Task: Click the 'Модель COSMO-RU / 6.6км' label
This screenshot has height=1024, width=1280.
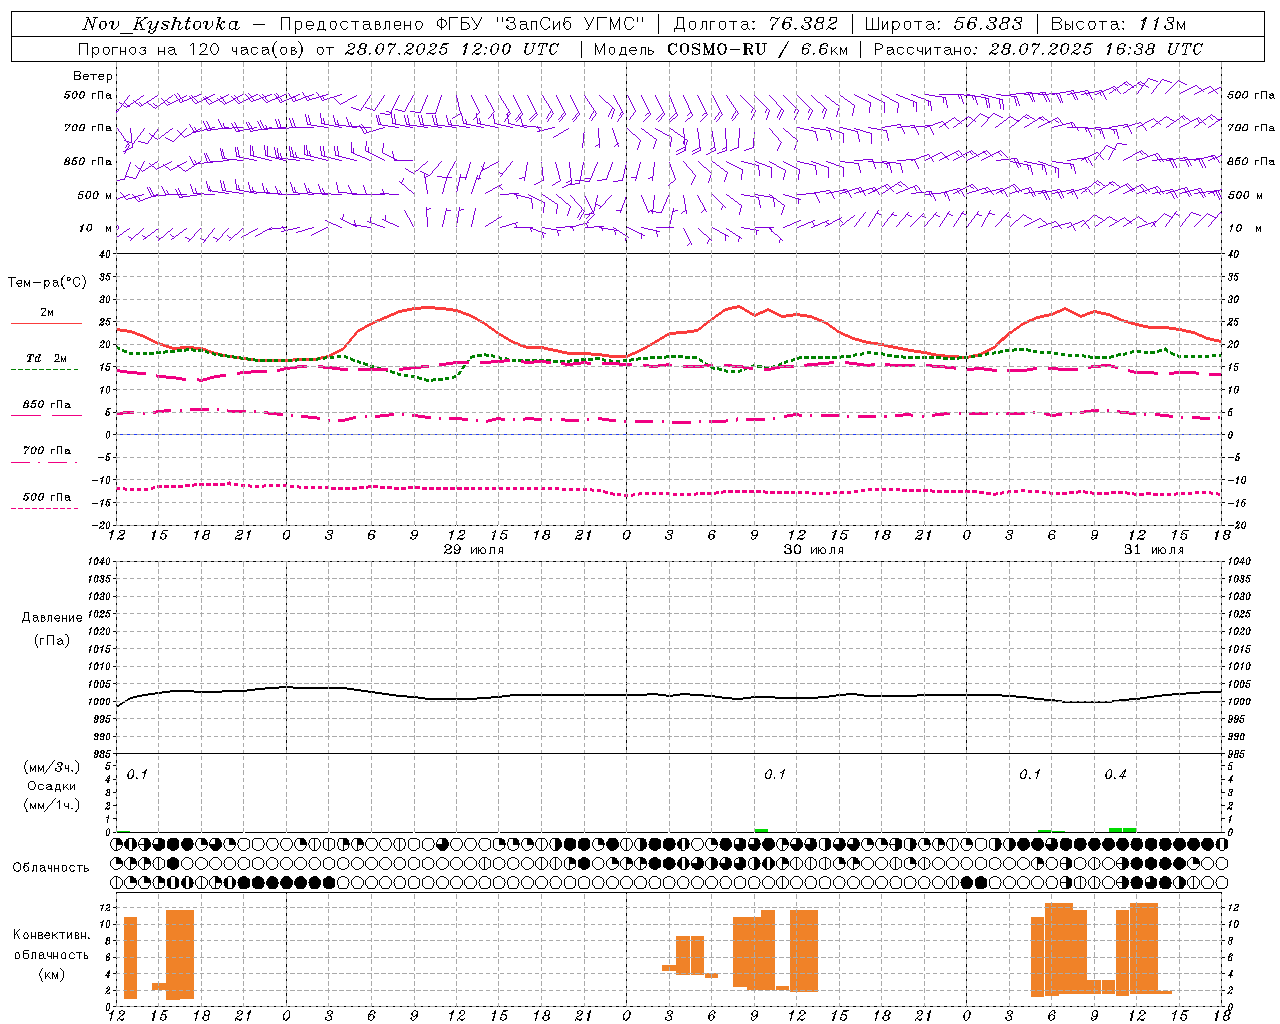Action: pos(721,49)
